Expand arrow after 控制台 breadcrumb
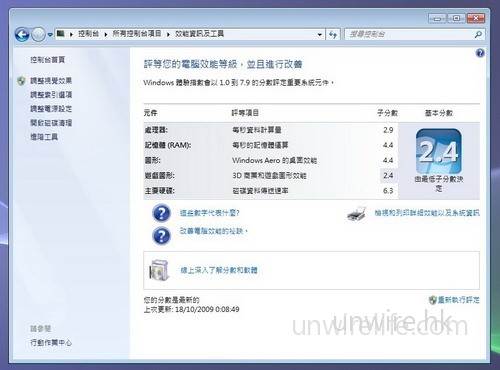Screen dimensions: 500x370 (x=106, y=34)
